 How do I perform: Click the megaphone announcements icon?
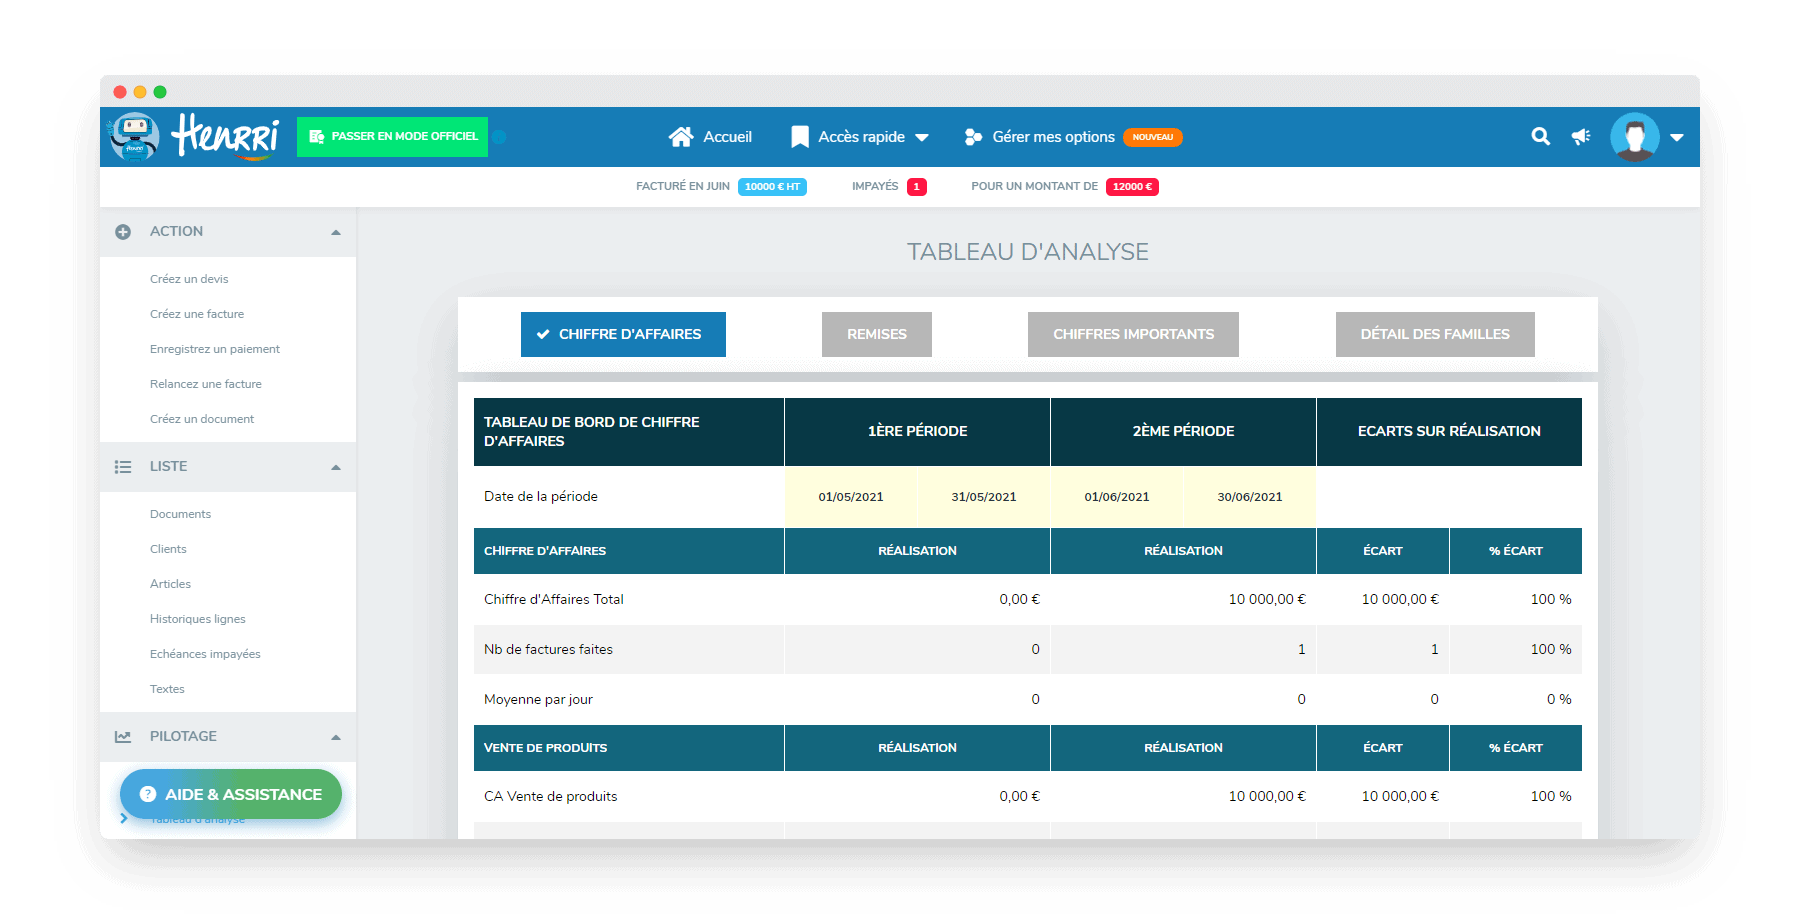coord(1581,137)
